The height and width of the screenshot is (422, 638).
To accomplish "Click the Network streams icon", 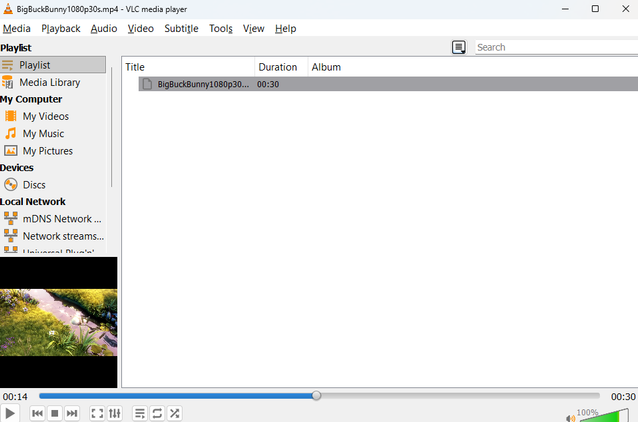I will [x=11, y=236].
